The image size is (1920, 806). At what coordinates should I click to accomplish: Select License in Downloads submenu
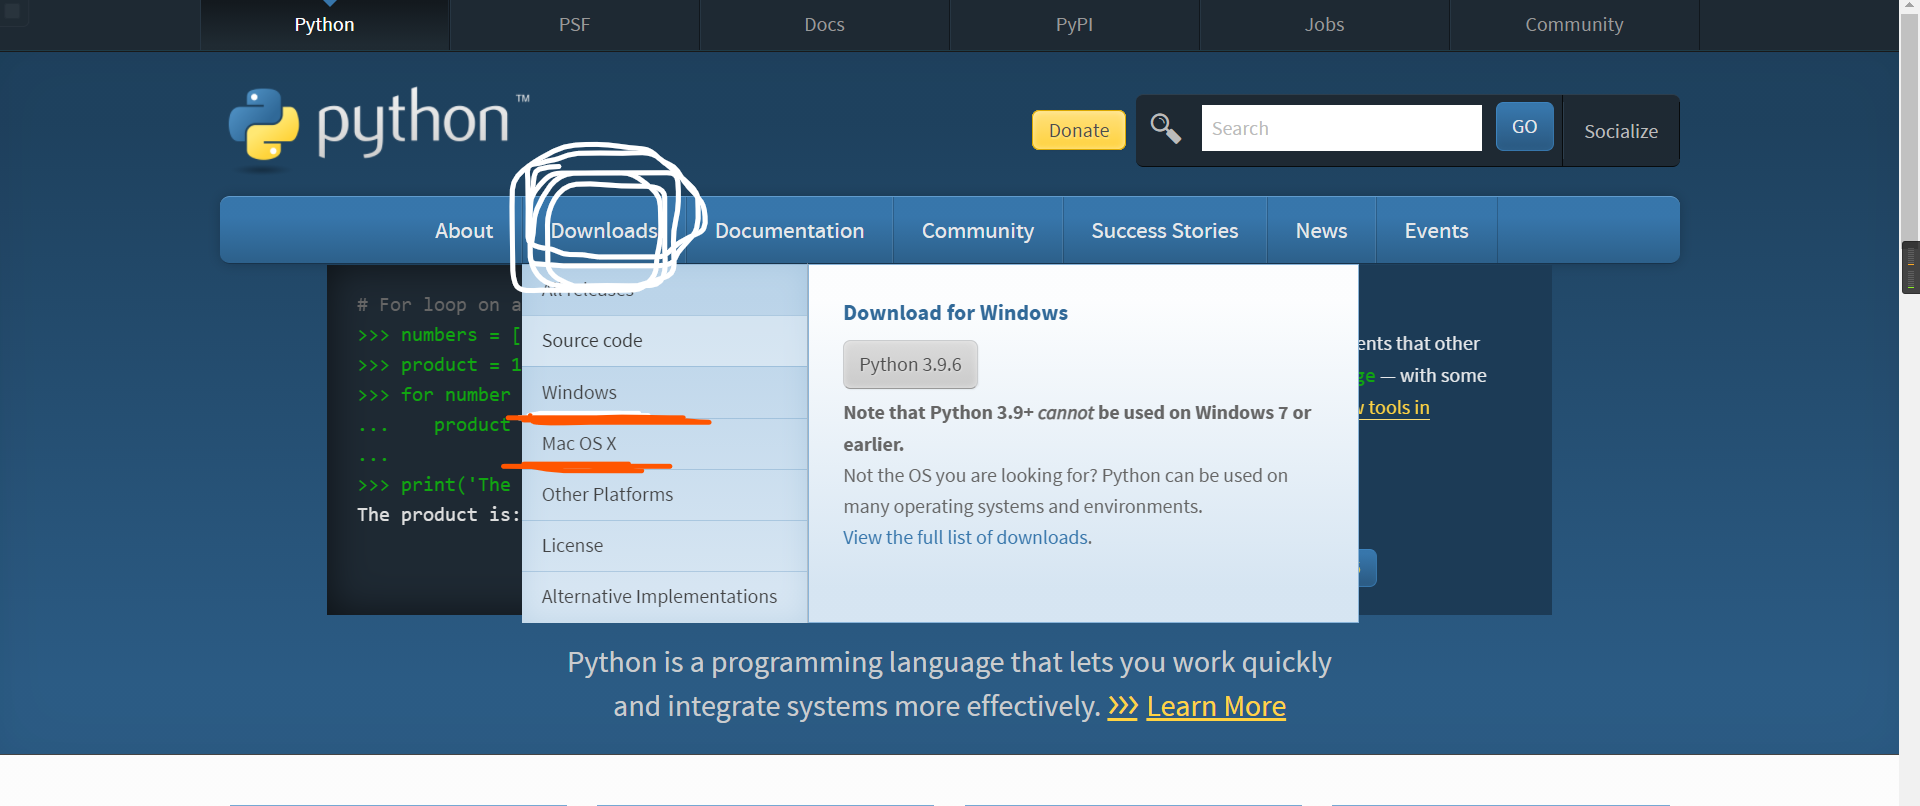click(664, 545)
